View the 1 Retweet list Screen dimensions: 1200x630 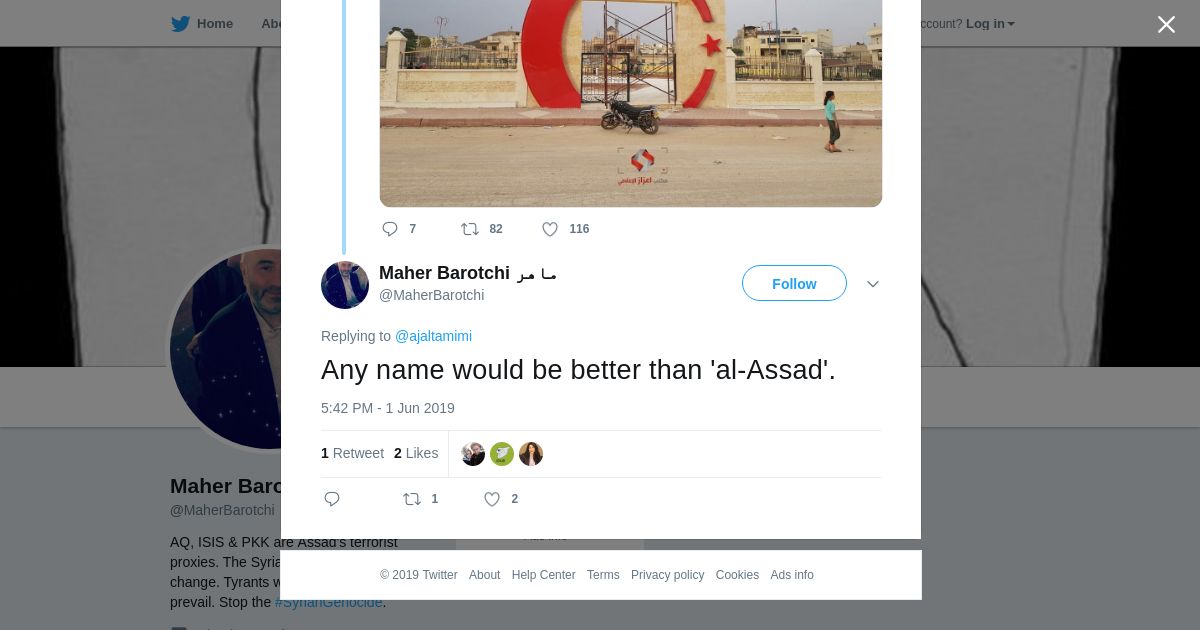coord(352,453)
